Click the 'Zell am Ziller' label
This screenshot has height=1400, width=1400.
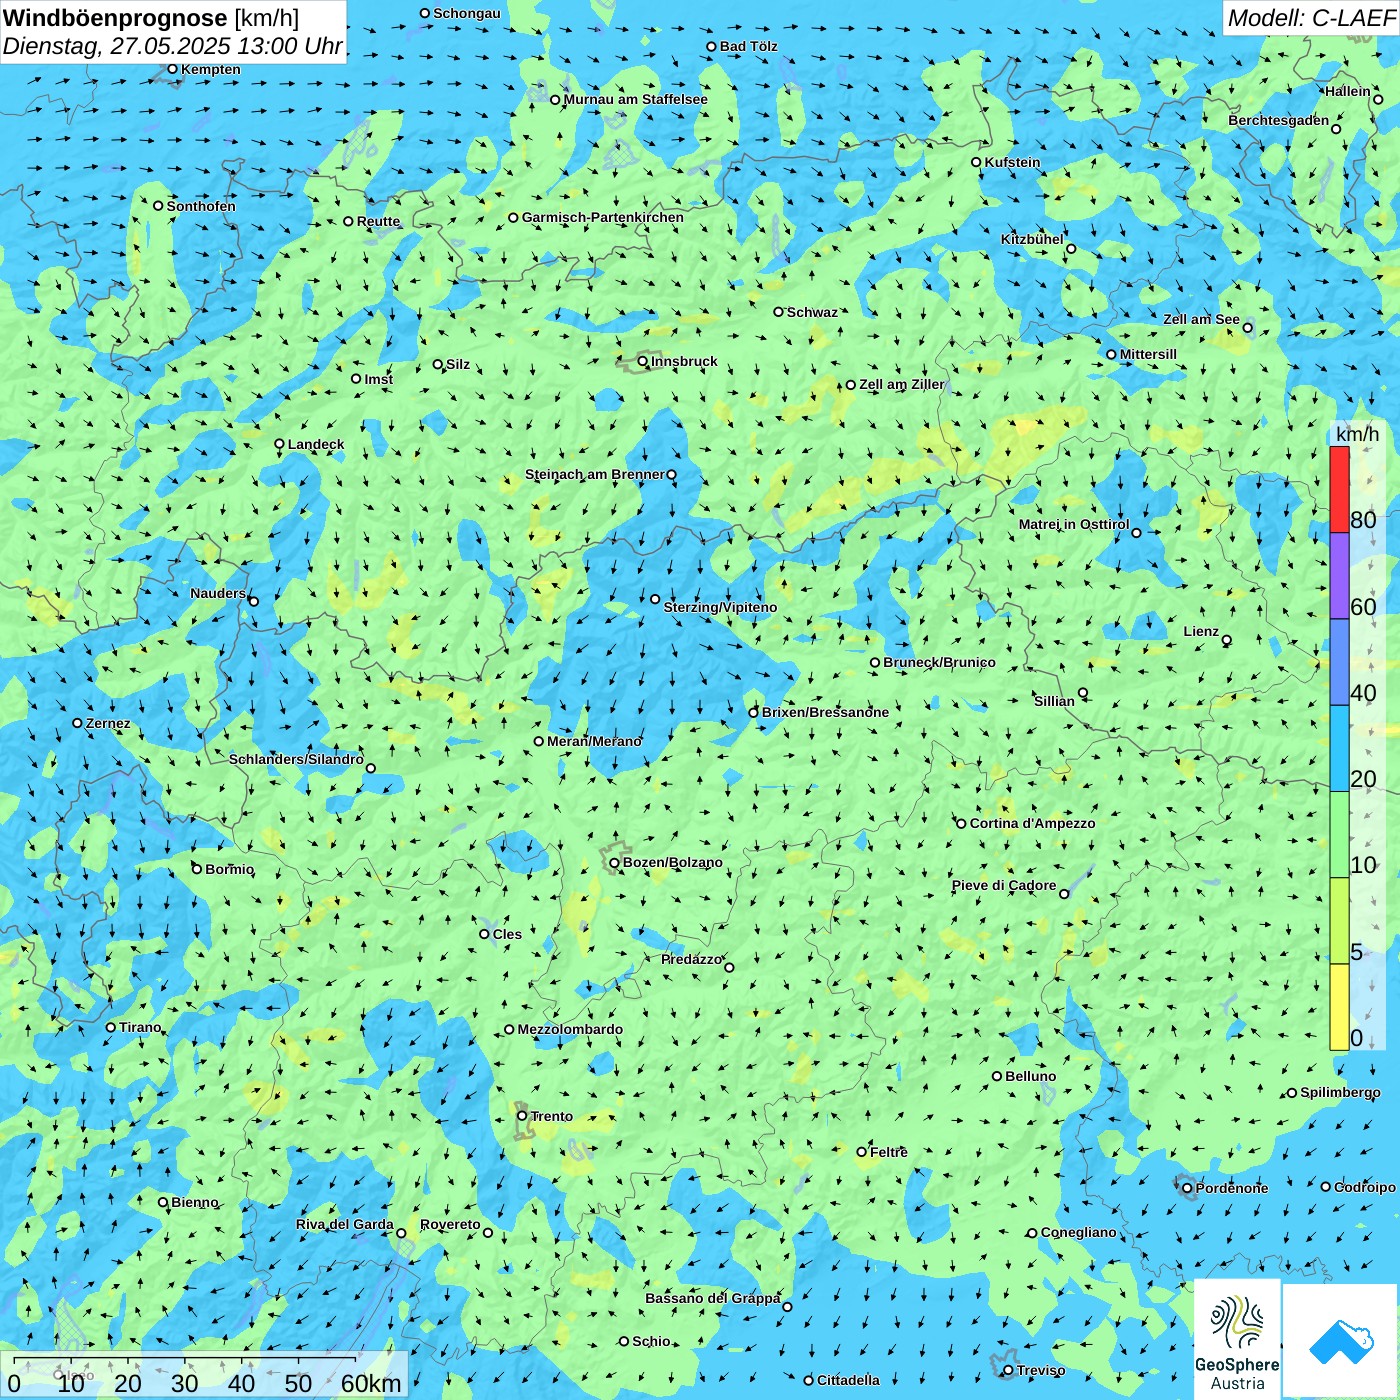pos(901,384)
